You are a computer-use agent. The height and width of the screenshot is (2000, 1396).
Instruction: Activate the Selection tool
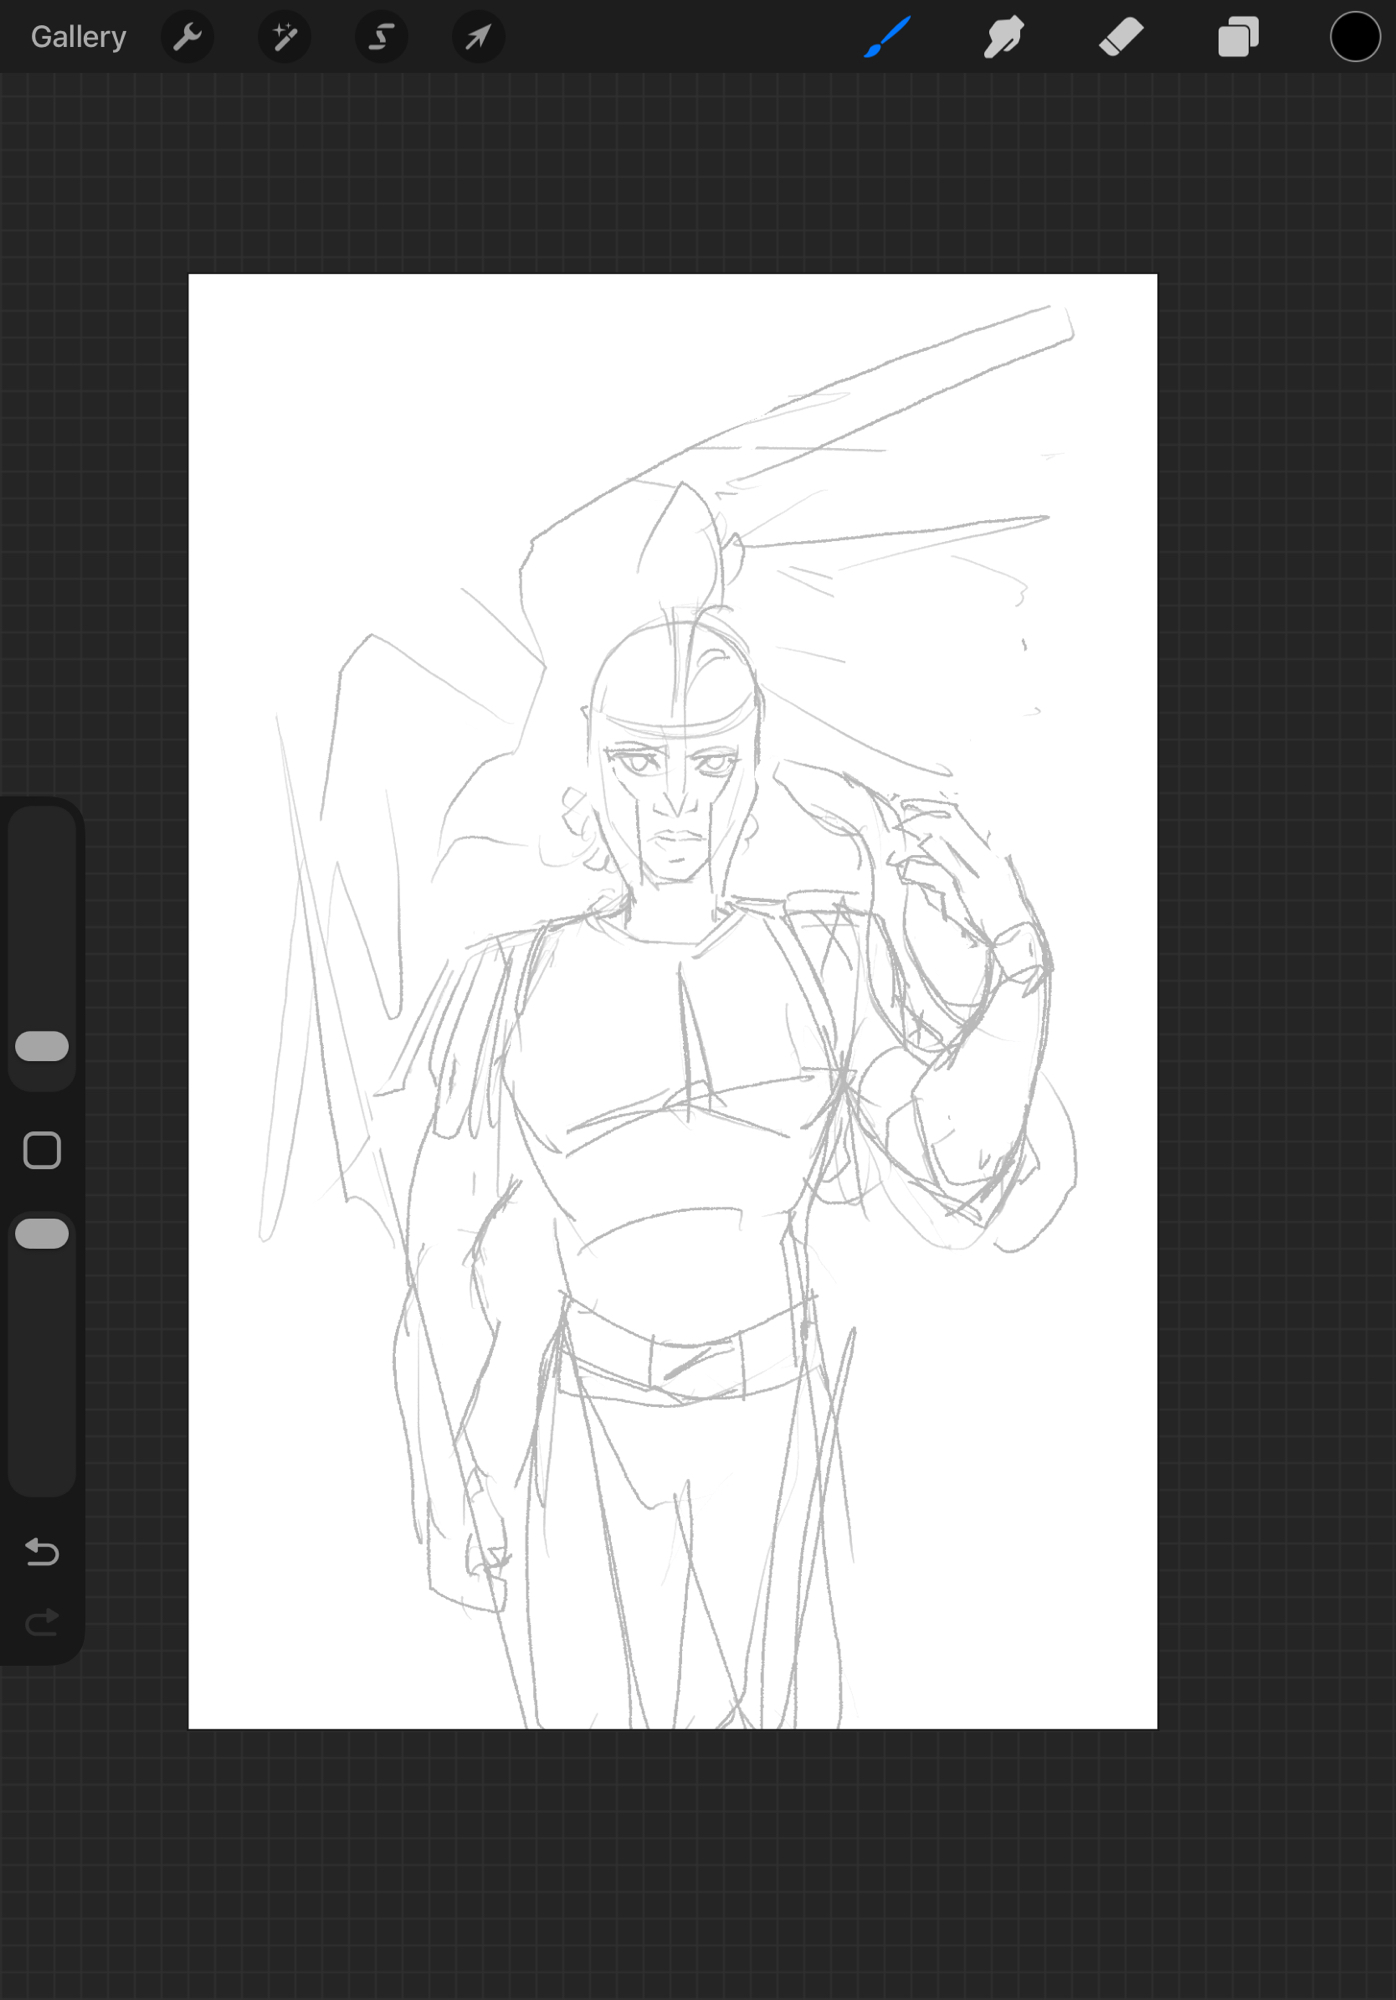pos(381,37)
